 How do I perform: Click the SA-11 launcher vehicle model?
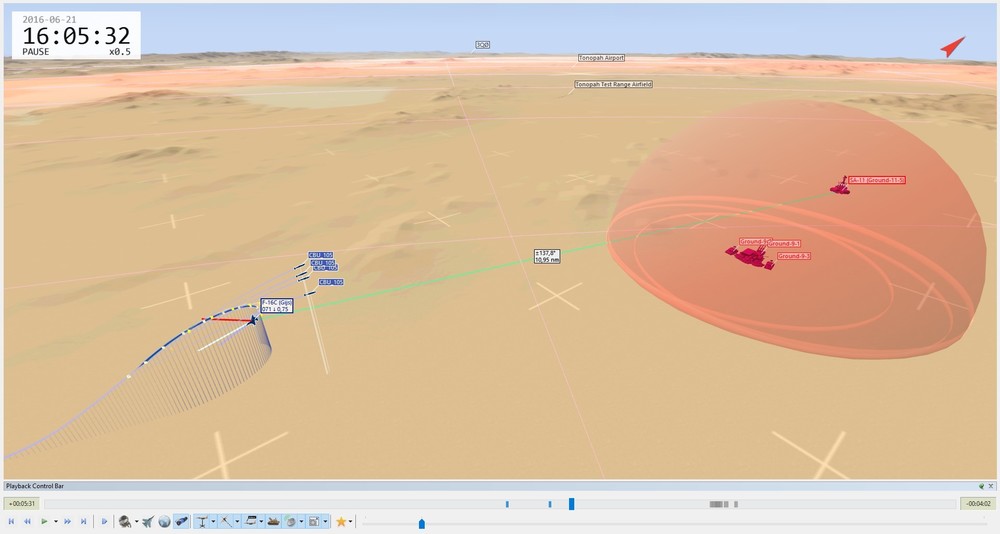coord(840,186)
